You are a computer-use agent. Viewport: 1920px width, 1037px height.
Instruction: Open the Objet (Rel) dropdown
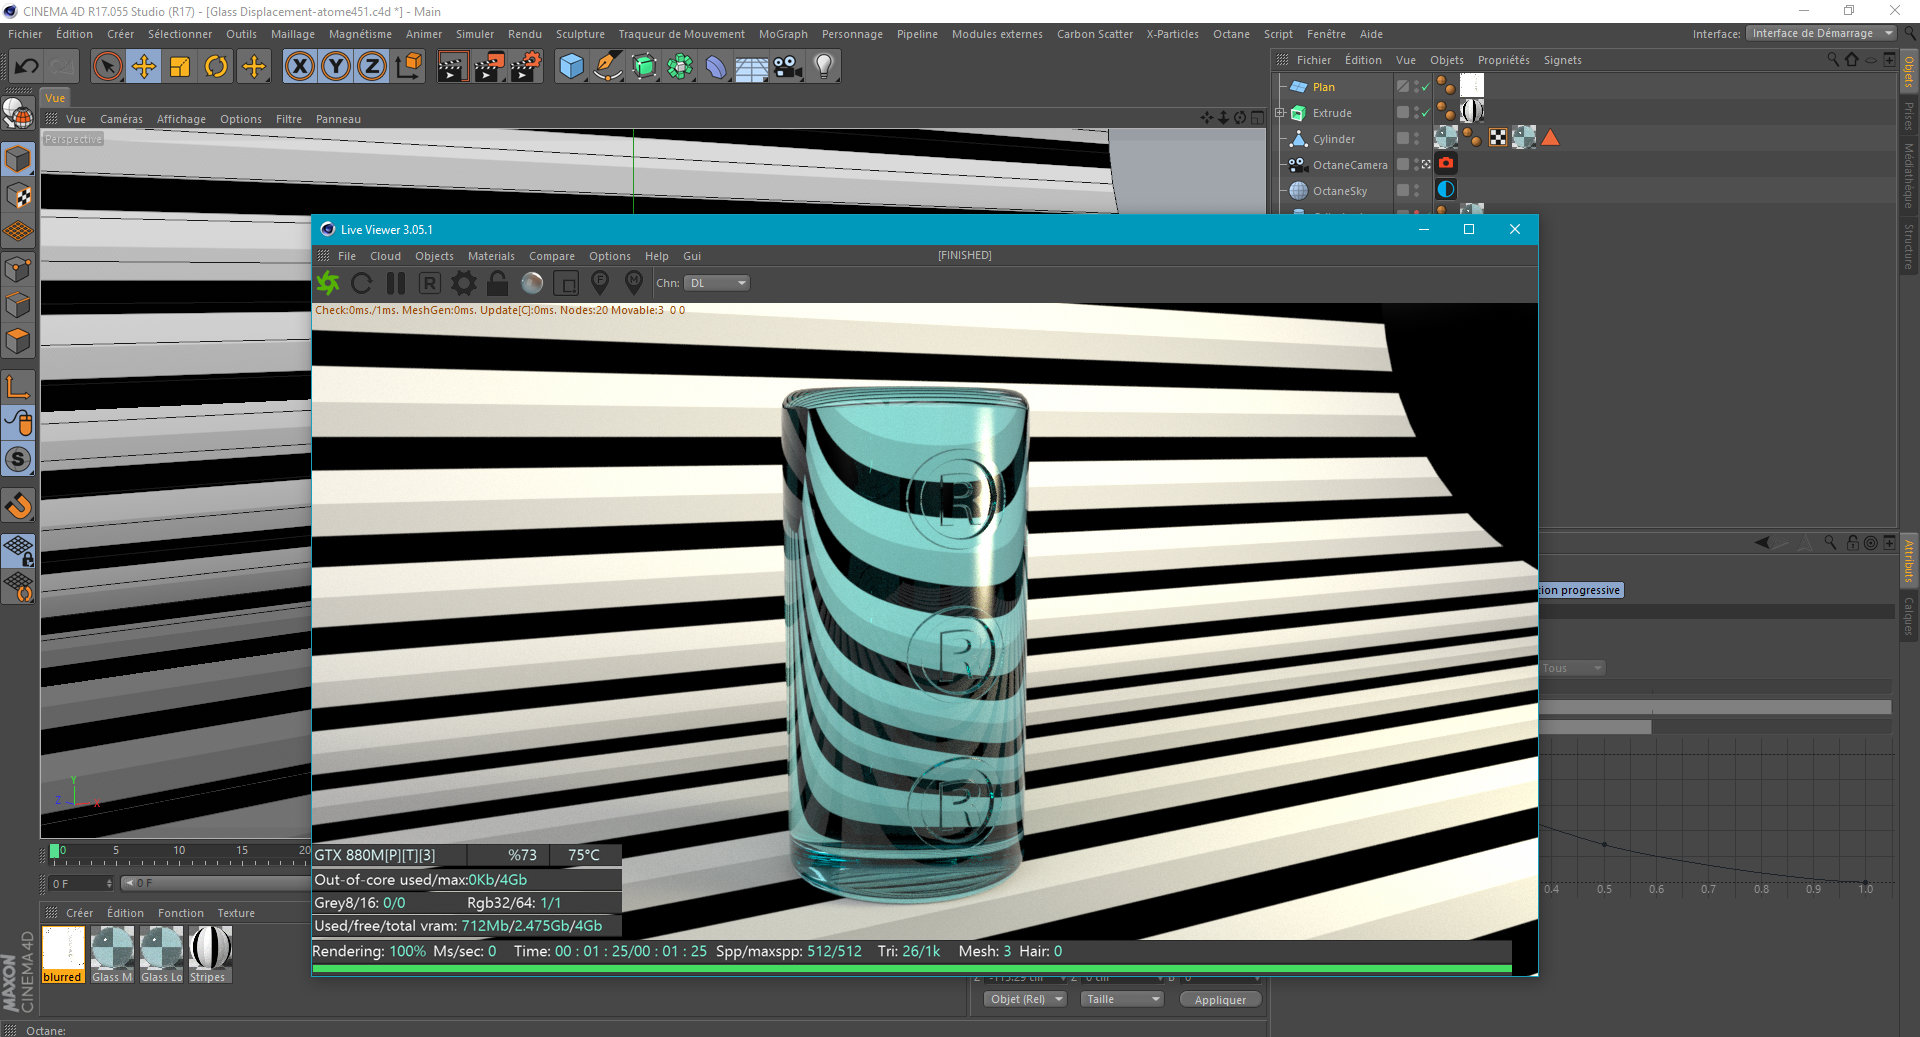pyautogui.click(x=1025, y=999)
